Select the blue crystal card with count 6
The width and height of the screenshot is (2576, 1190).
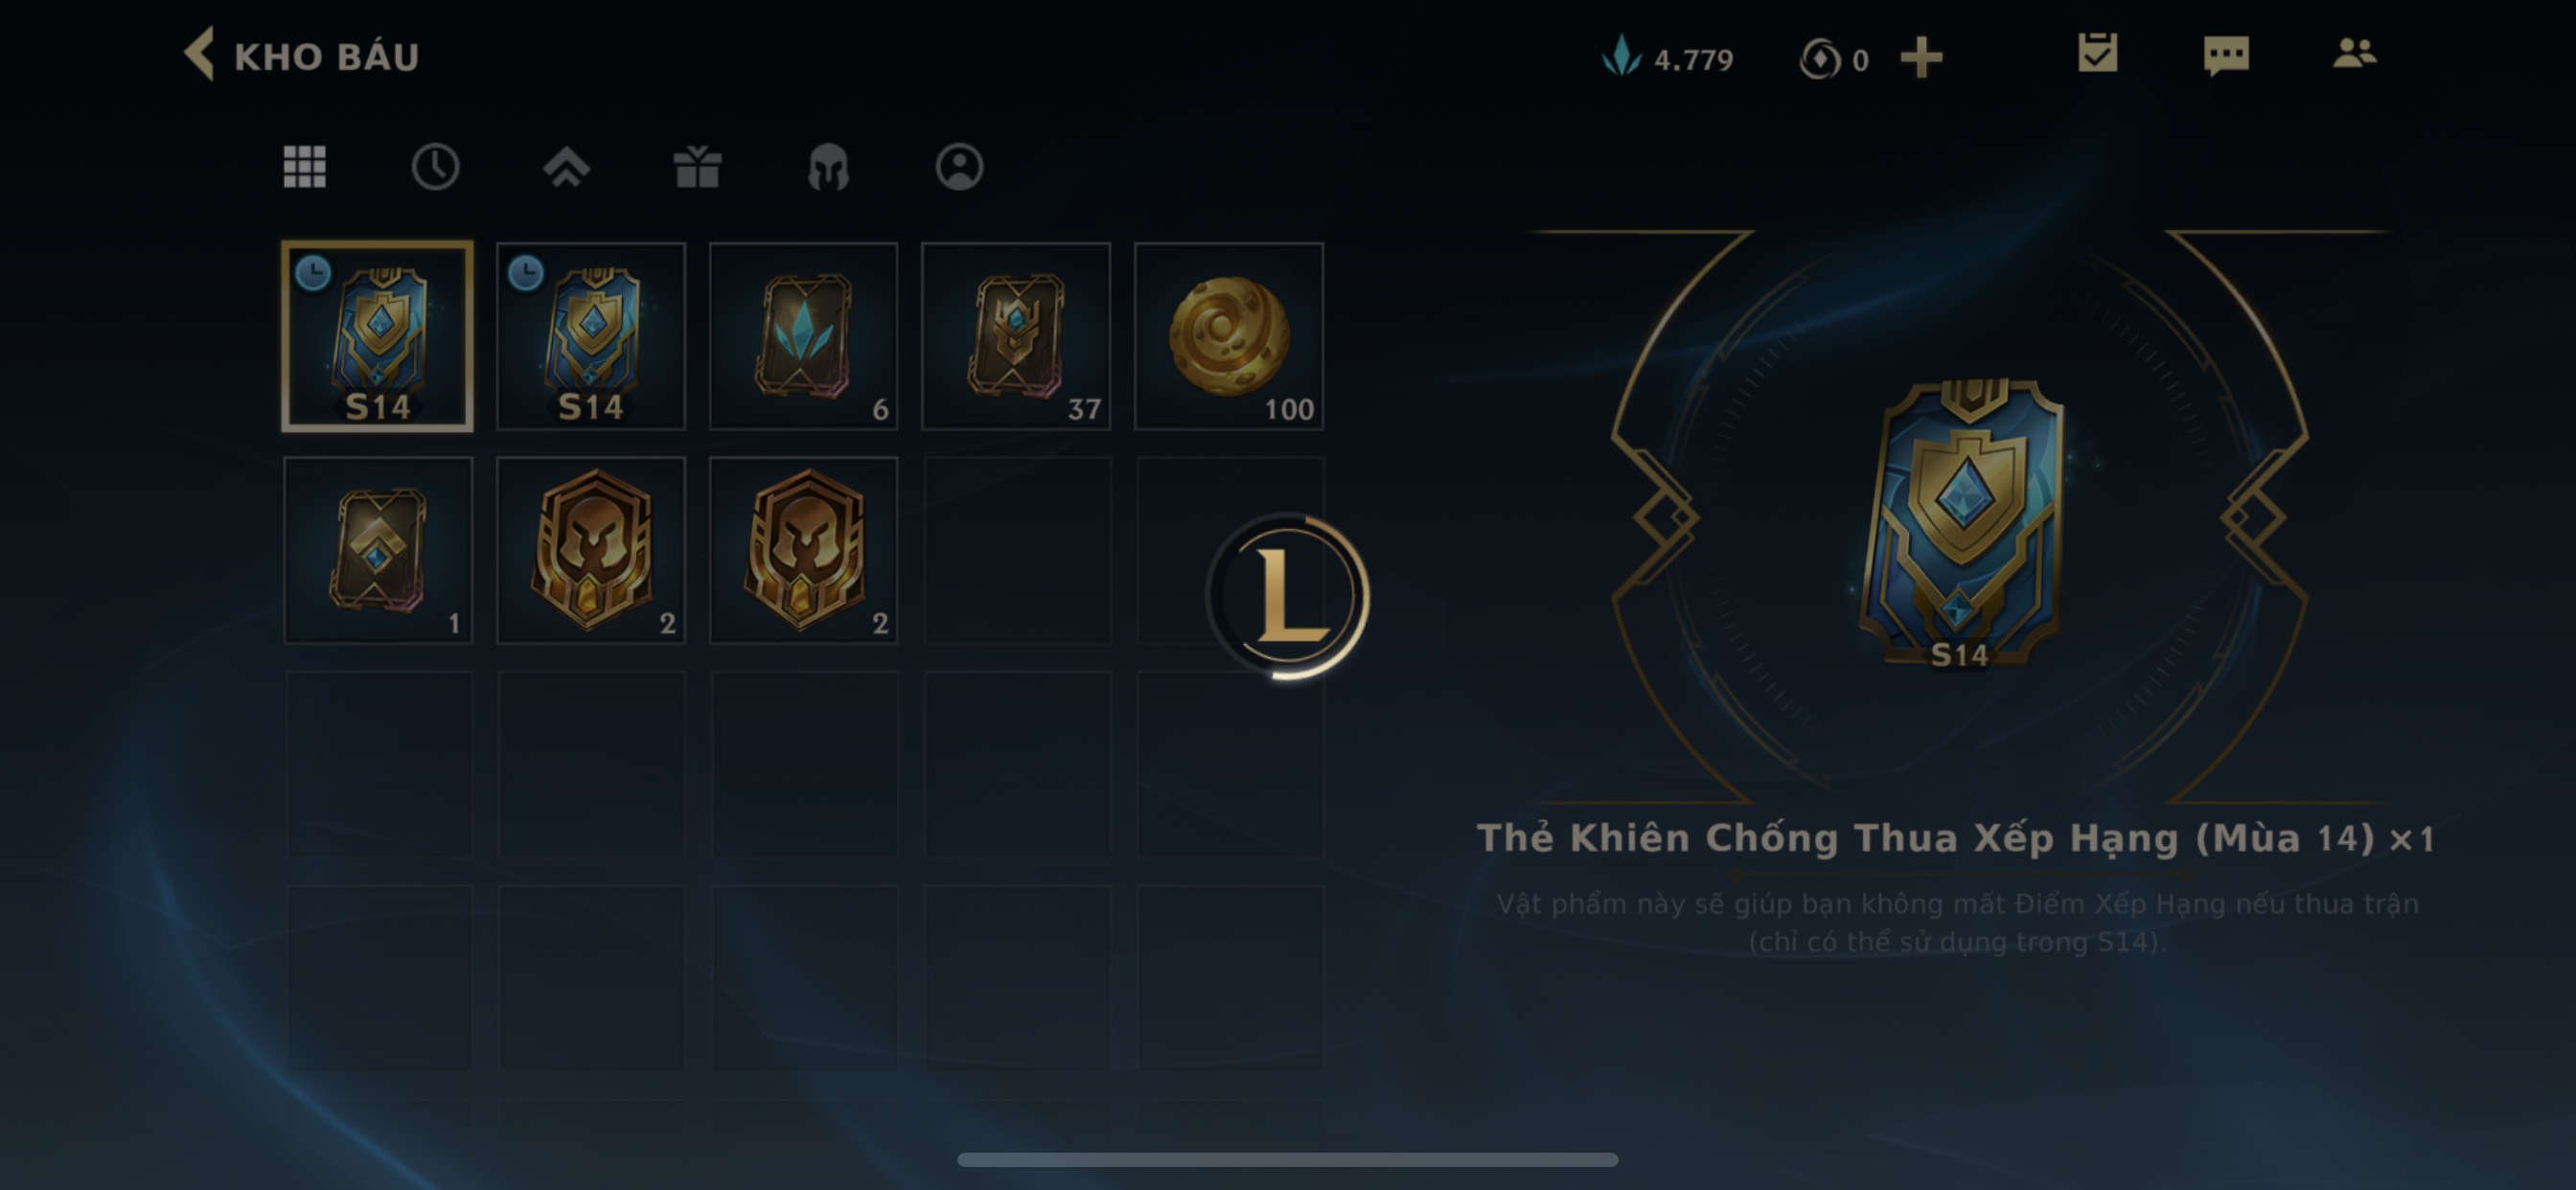click(804, 336)
